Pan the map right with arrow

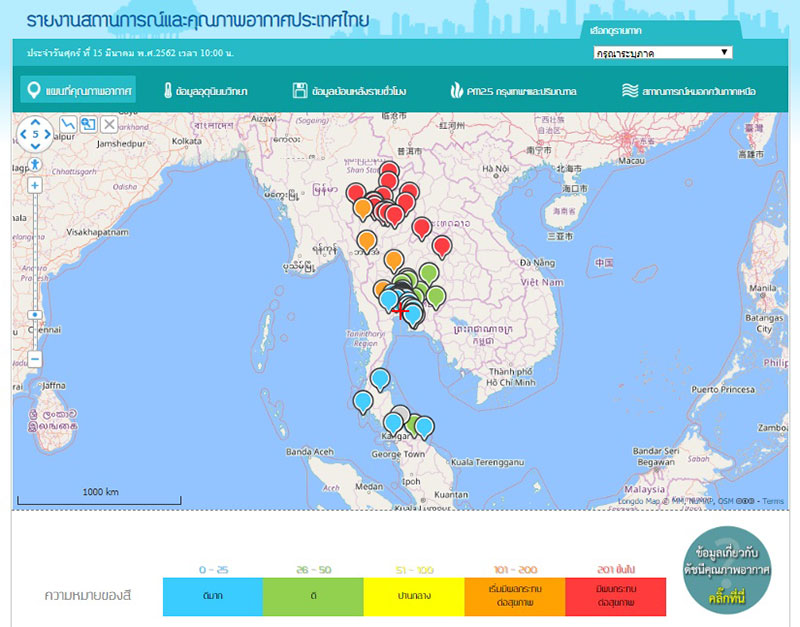coord(48,133)
